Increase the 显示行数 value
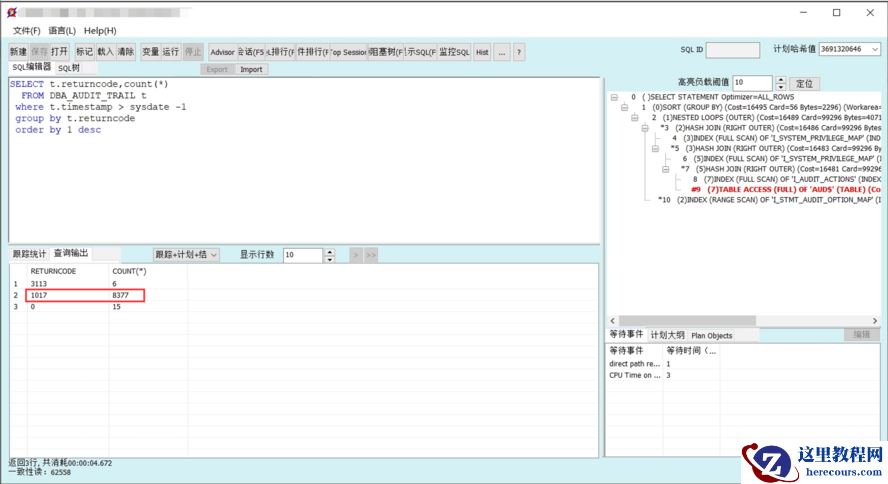Screen dimensions: 888x484 (330, 251)
